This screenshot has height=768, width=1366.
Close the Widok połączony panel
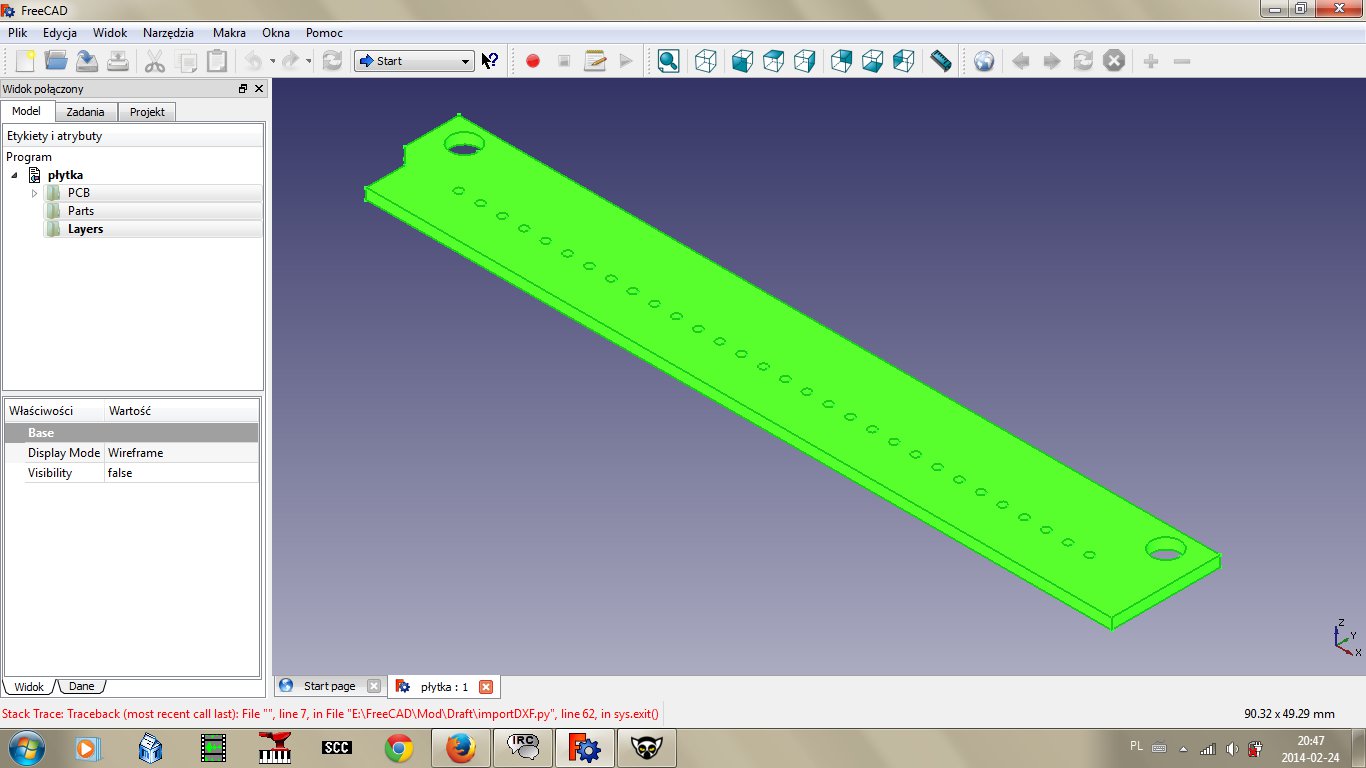click(259, 89)
